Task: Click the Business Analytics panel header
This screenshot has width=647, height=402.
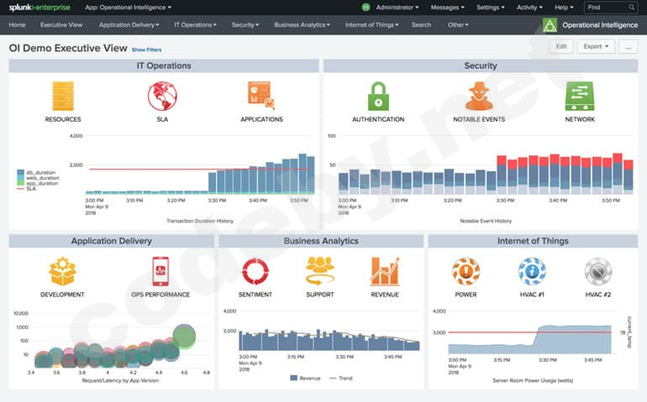Action: tap(321, 241)
